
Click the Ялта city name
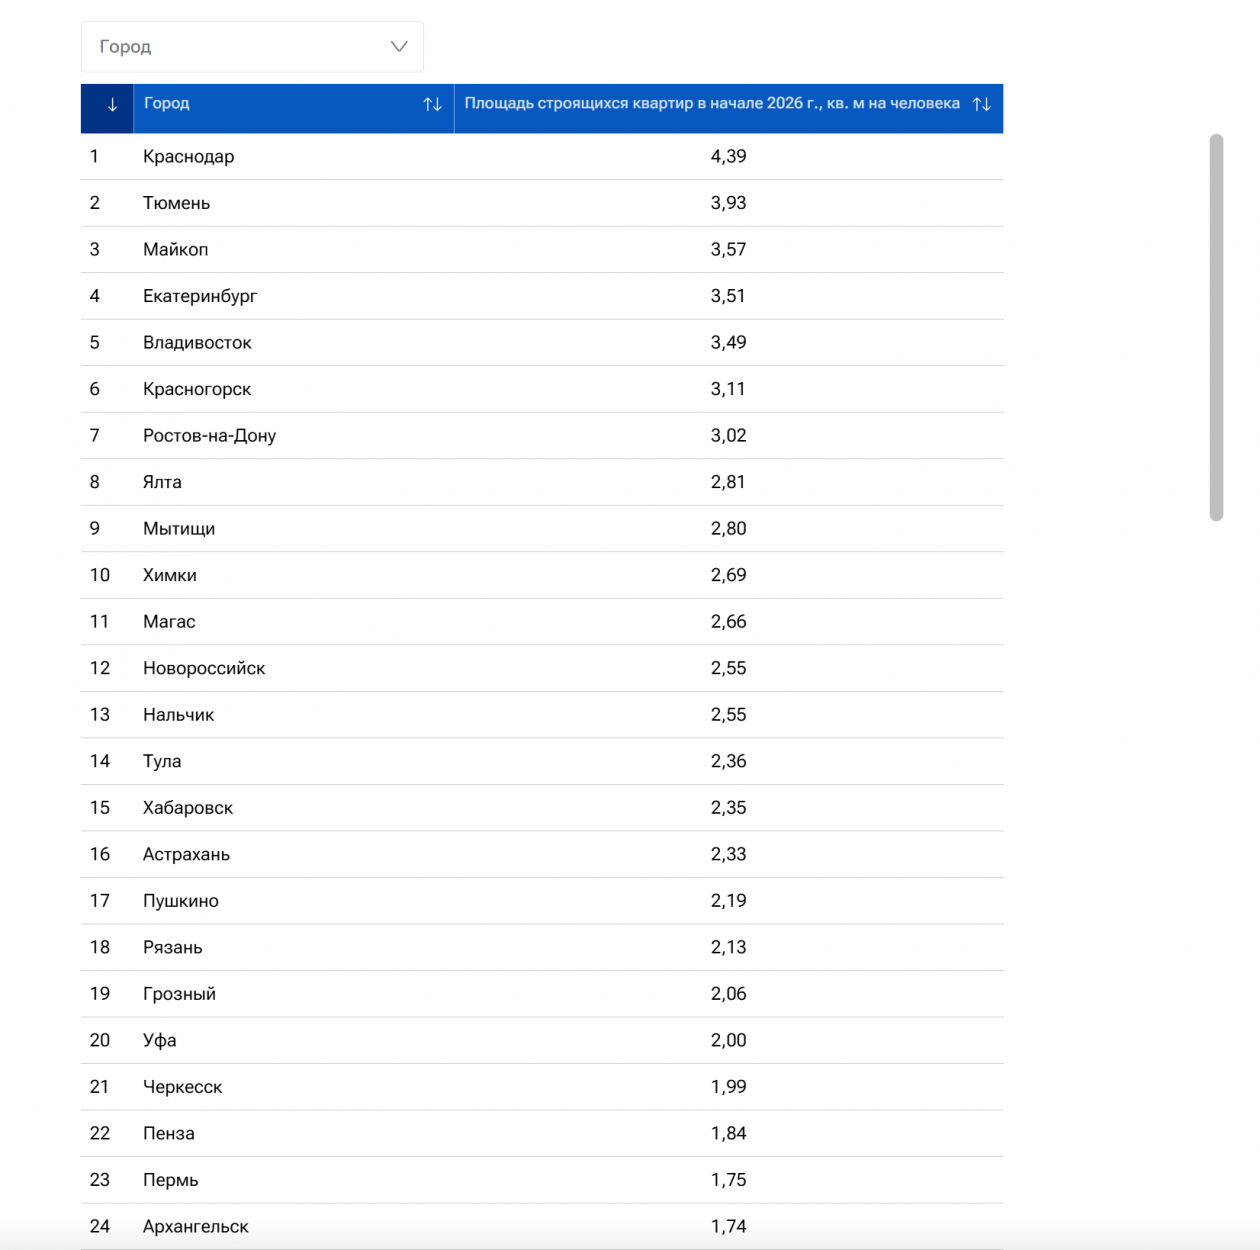point(162,482)
